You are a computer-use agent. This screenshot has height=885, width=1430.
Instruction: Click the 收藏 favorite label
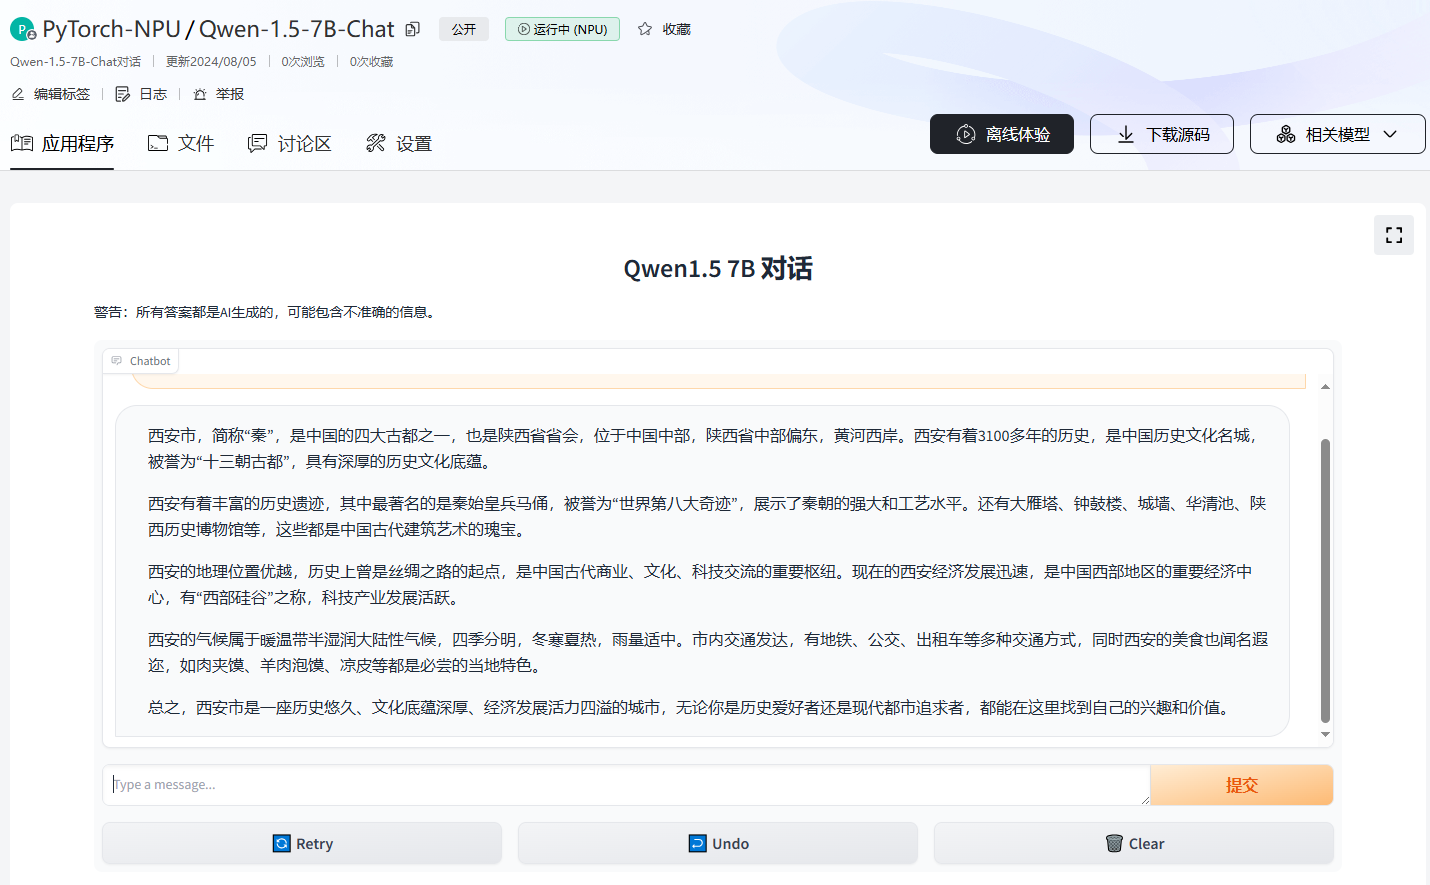pos(677,29)
